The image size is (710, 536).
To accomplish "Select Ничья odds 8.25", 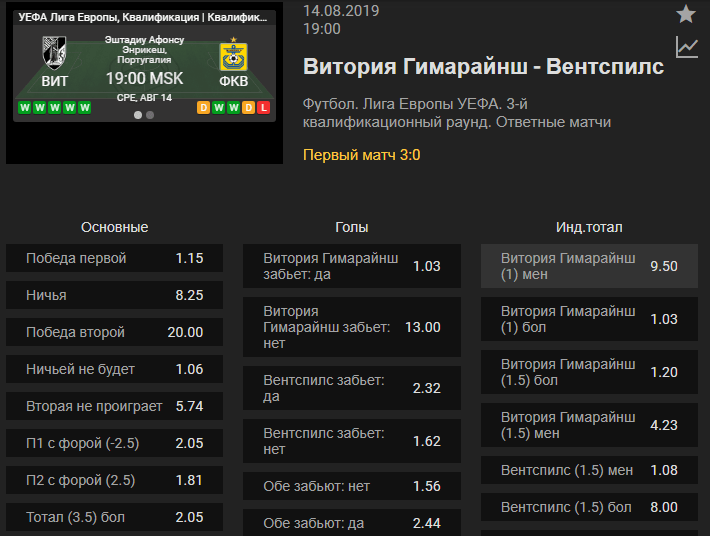I will (x=115, y=295).
